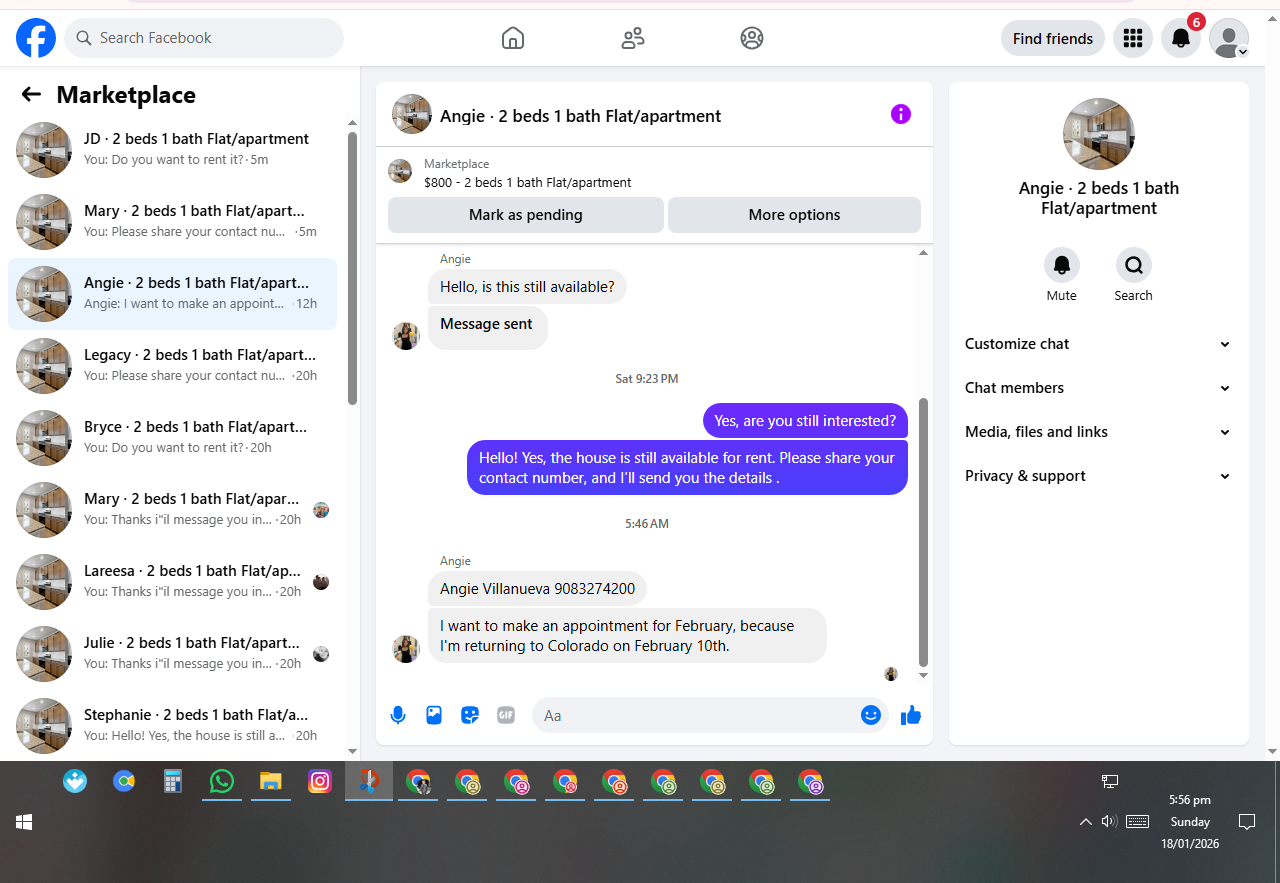The image size is (1280, 883).
Task: Click 'Yes, are you still interested?' bubble
Action: (x=805, y=421)
